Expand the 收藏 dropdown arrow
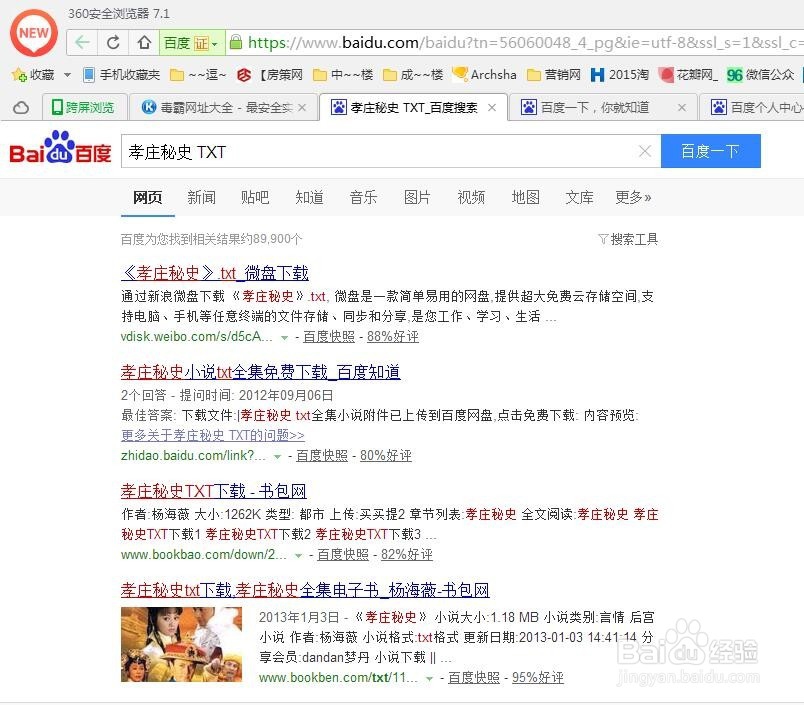Image resolution: width=804 pixels, height=705 pixels. pos(67,75)
